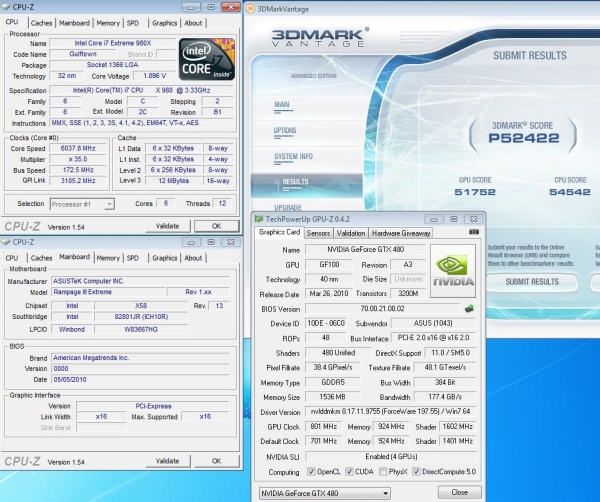Click Bandwidth value 177.4 GB/s

click(x=445, y=397)
